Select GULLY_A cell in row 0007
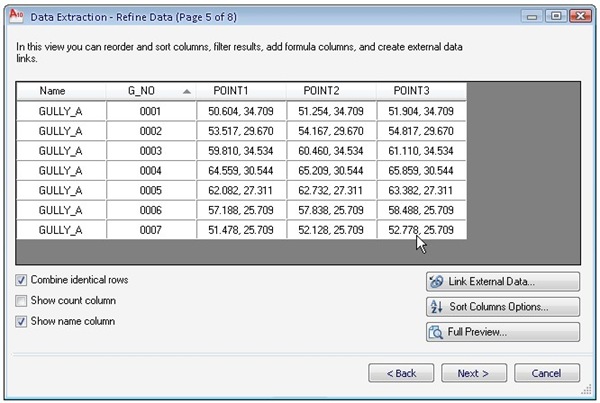Screen dimensions: 600x403 [x=61, y=230]
